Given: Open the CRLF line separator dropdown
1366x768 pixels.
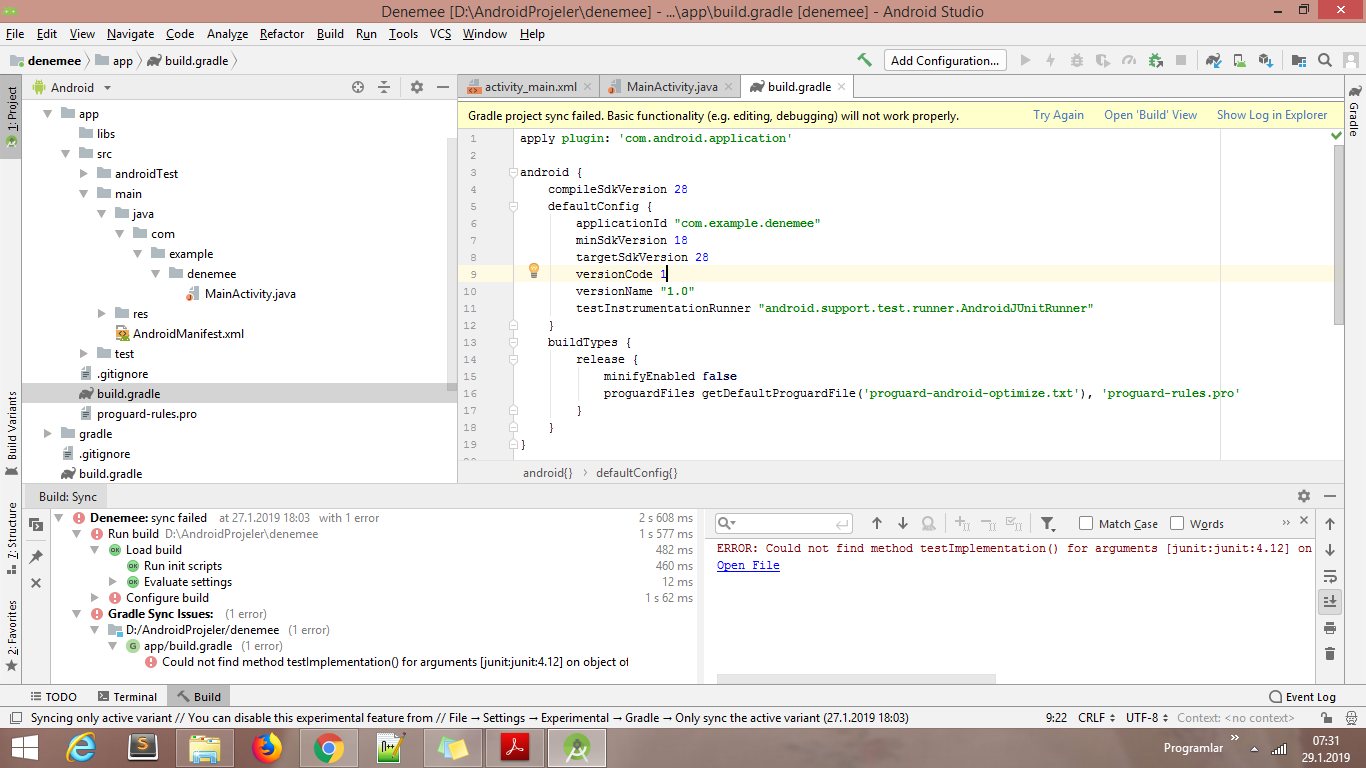Looking at the screenshot, I should pos(1096,717).
